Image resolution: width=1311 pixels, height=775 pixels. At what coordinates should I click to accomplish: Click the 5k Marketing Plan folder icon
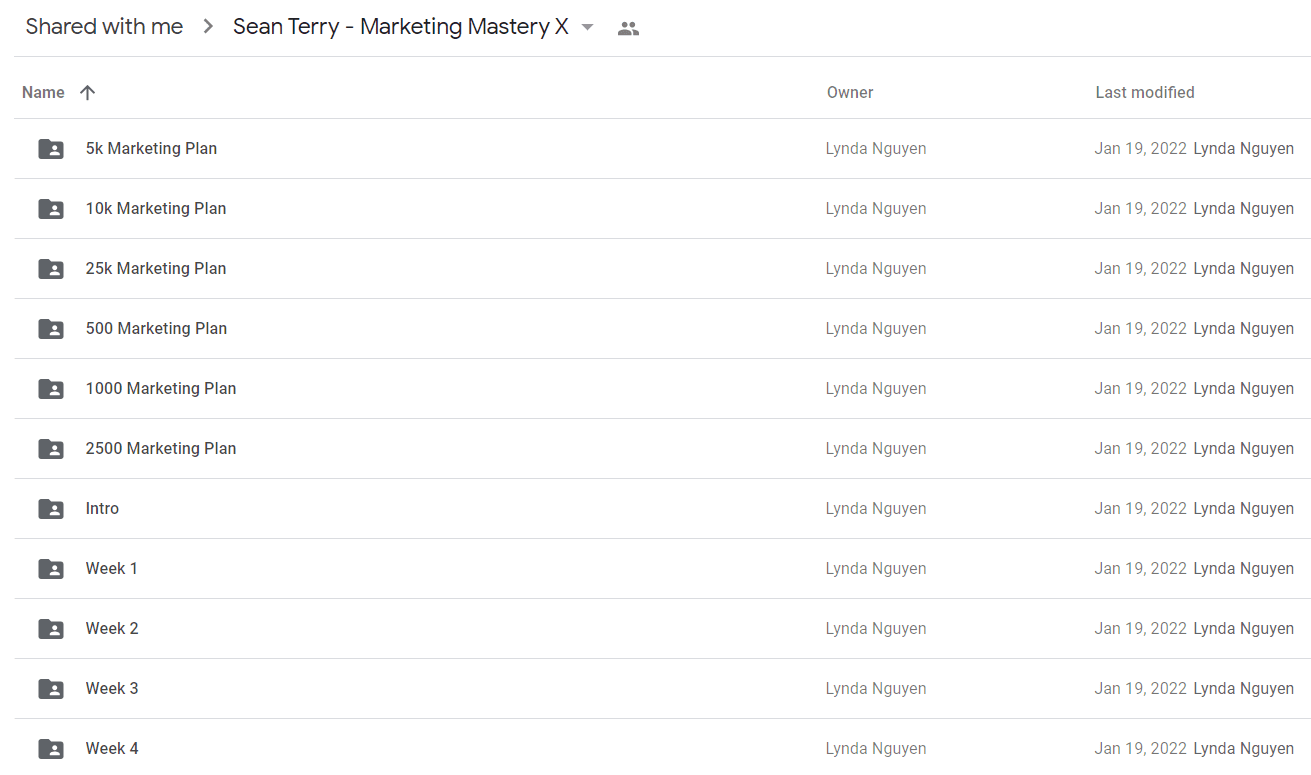point(51,149)
